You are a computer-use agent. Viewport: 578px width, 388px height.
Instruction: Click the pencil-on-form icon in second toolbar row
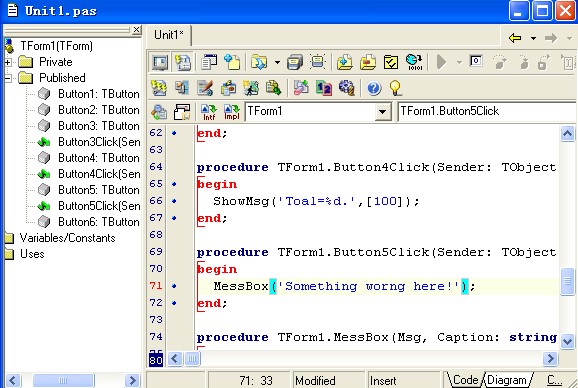coord(205,88)
